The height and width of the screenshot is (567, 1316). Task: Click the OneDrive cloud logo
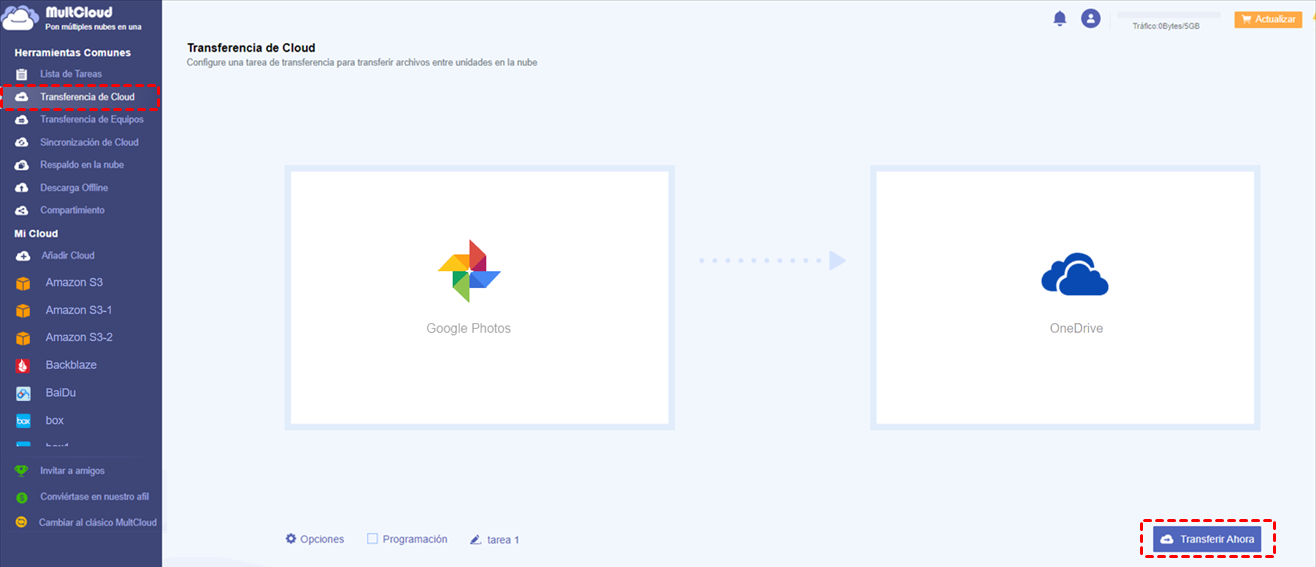(1075, 274)
